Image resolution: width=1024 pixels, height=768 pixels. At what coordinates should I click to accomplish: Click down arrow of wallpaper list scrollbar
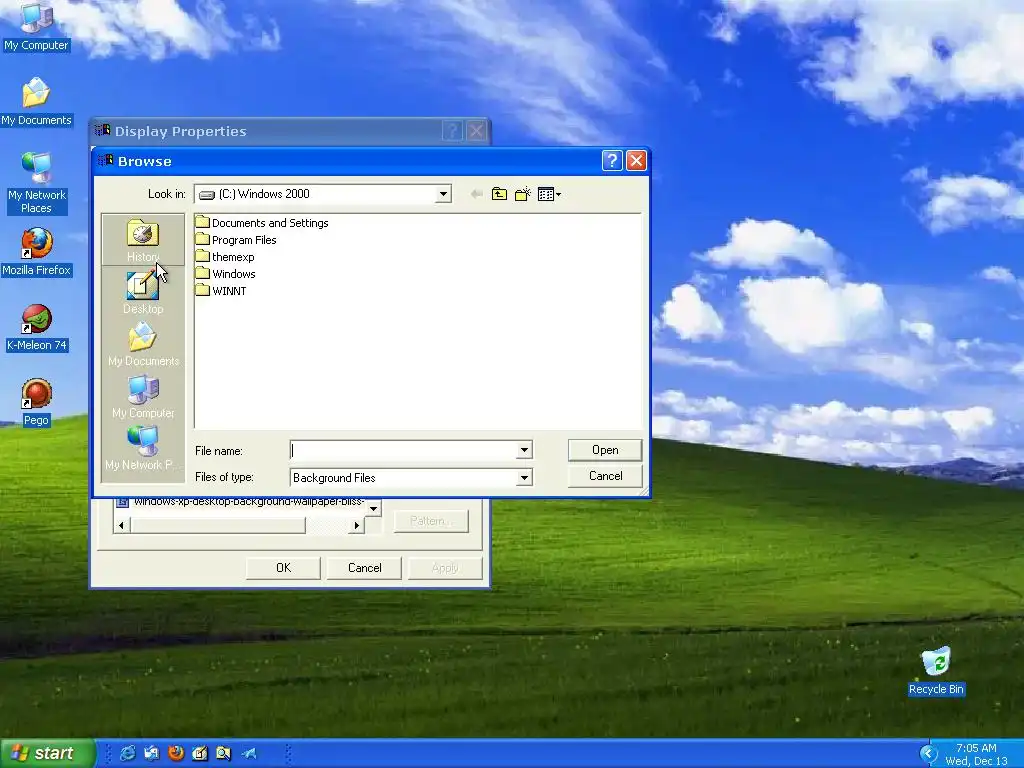[x=374, y=508]
